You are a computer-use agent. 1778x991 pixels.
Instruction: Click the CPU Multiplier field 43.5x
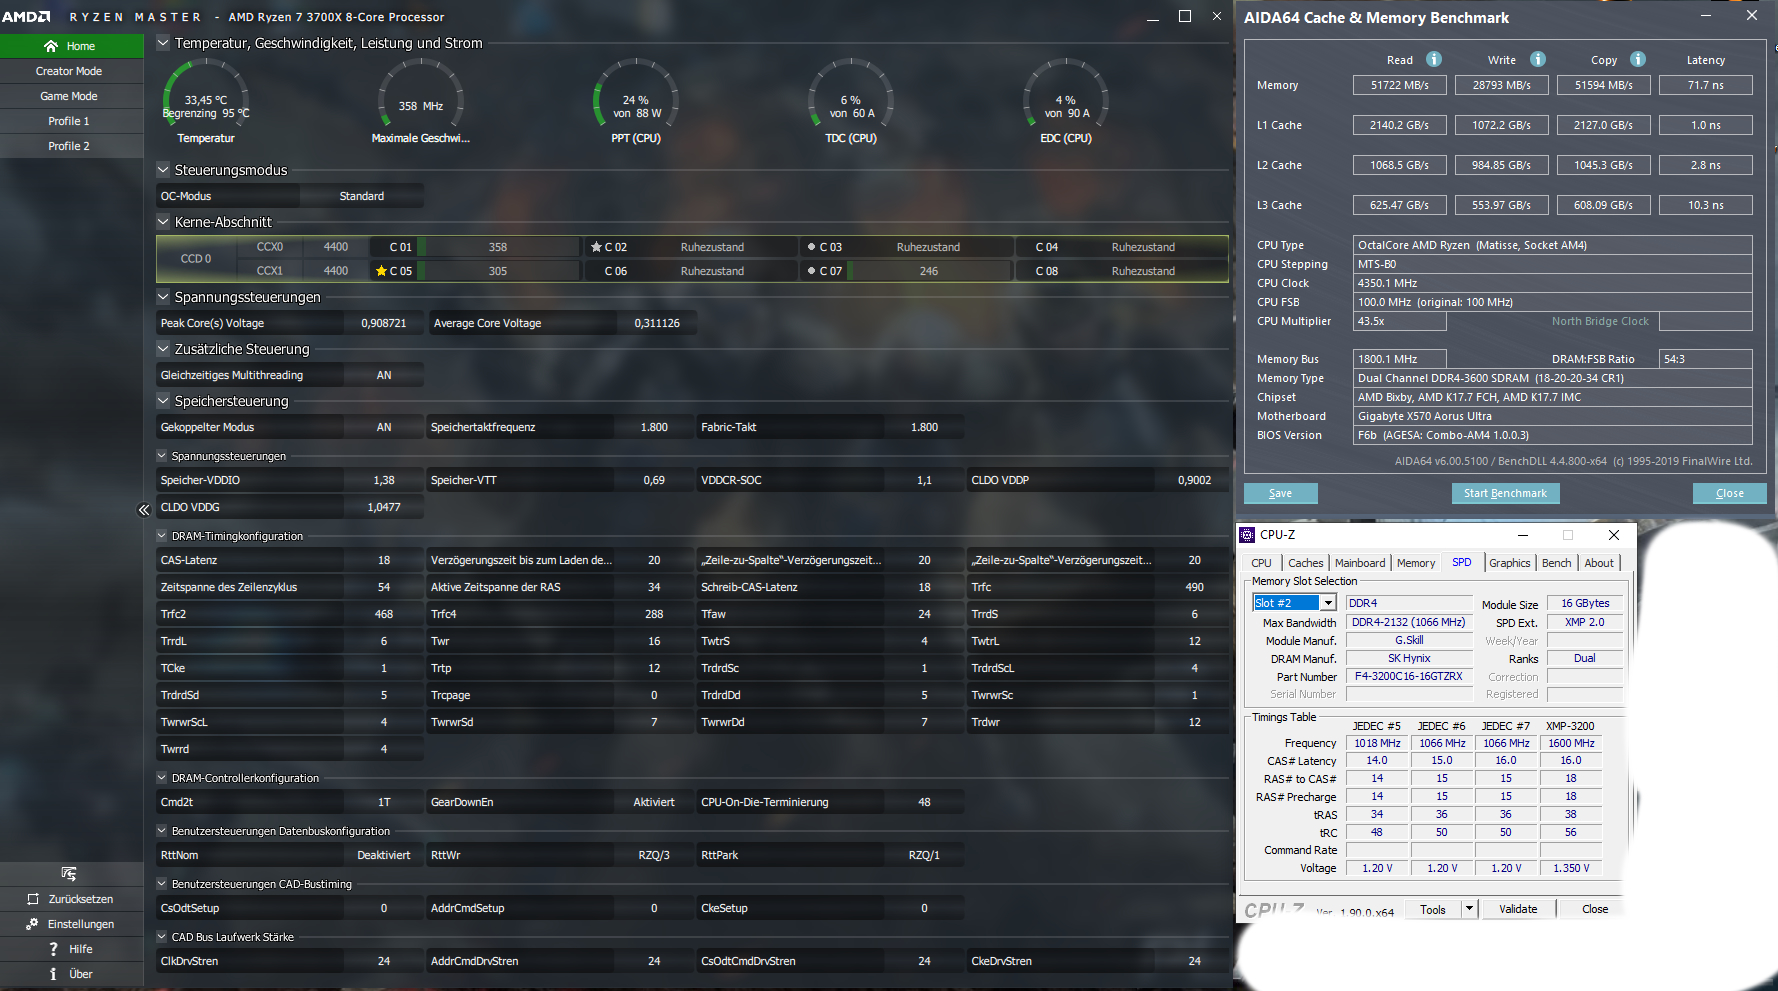tap(1400, 321)
